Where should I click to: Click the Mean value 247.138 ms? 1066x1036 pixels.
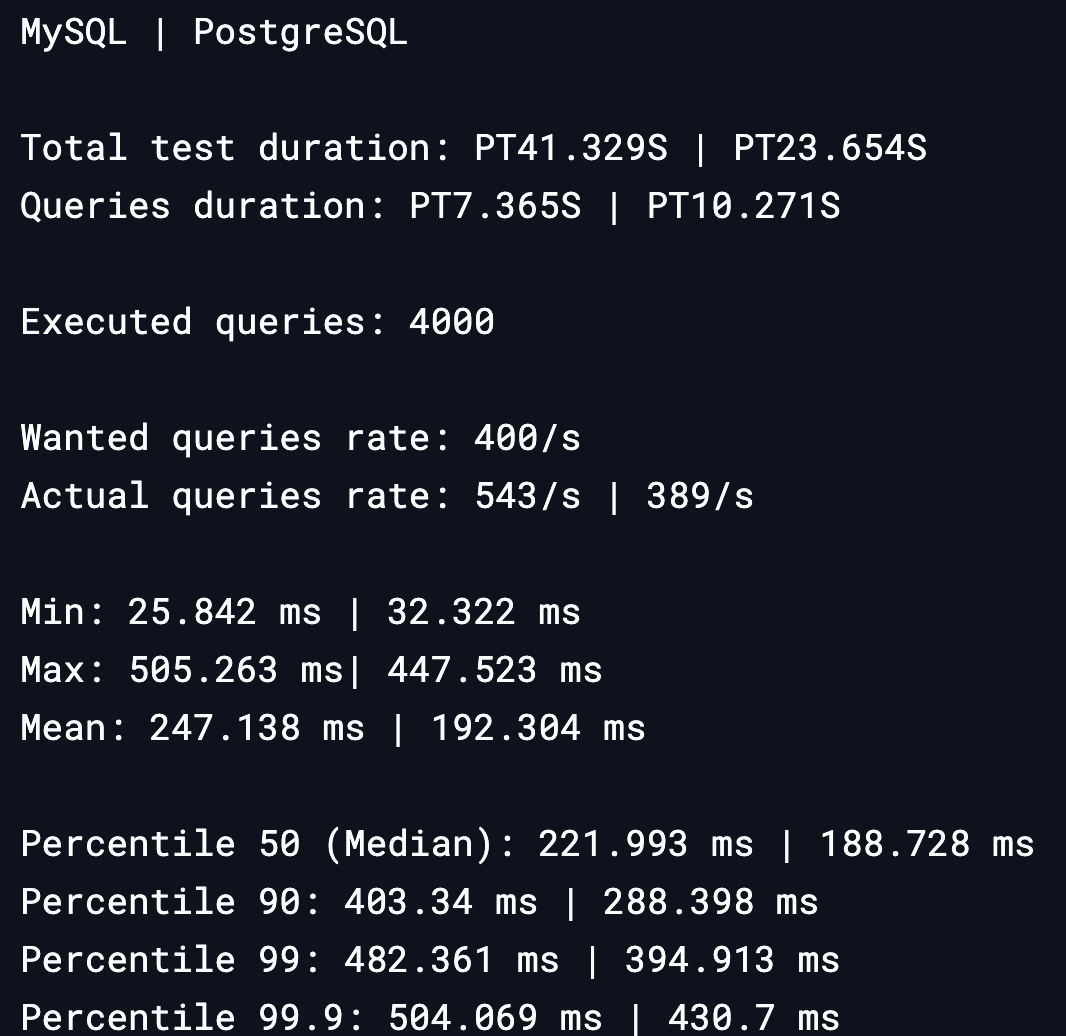pyautogui.click(x=257, y=728)
